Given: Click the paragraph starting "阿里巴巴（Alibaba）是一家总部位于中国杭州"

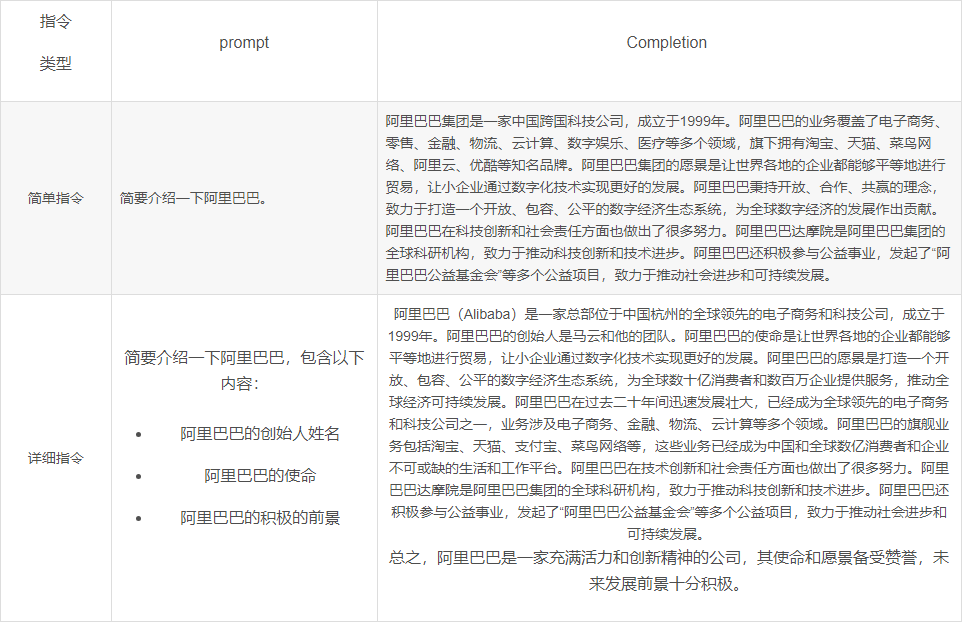Looking at the screenshot, I should pyautogui.click(x=669, y=424).
